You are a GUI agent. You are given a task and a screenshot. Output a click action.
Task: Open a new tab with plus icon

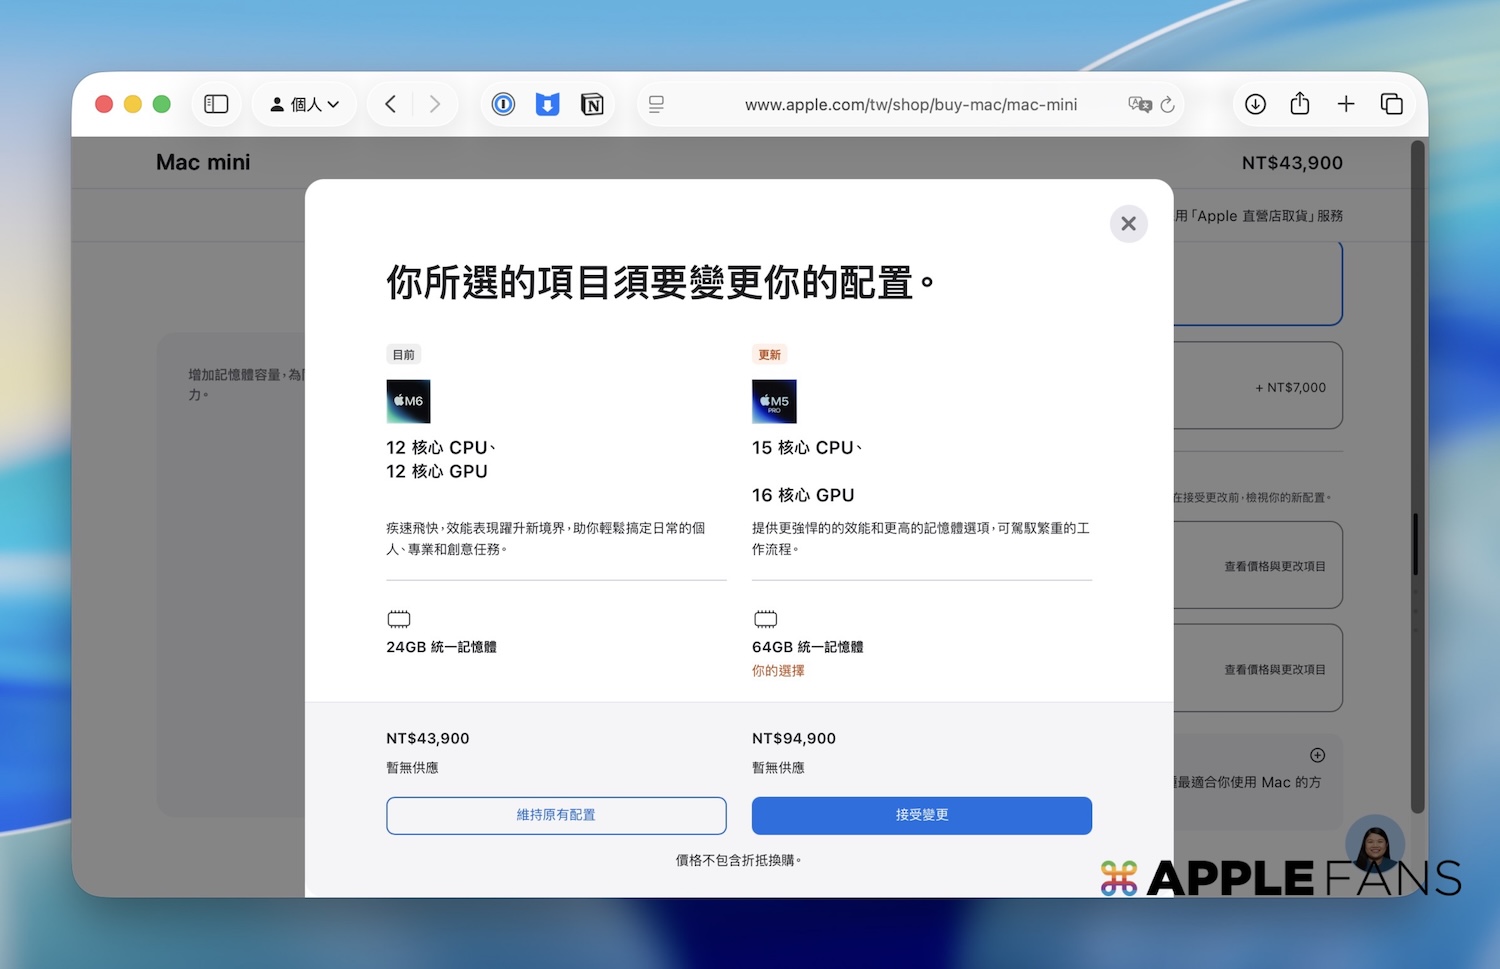(x=1346, y=104)
